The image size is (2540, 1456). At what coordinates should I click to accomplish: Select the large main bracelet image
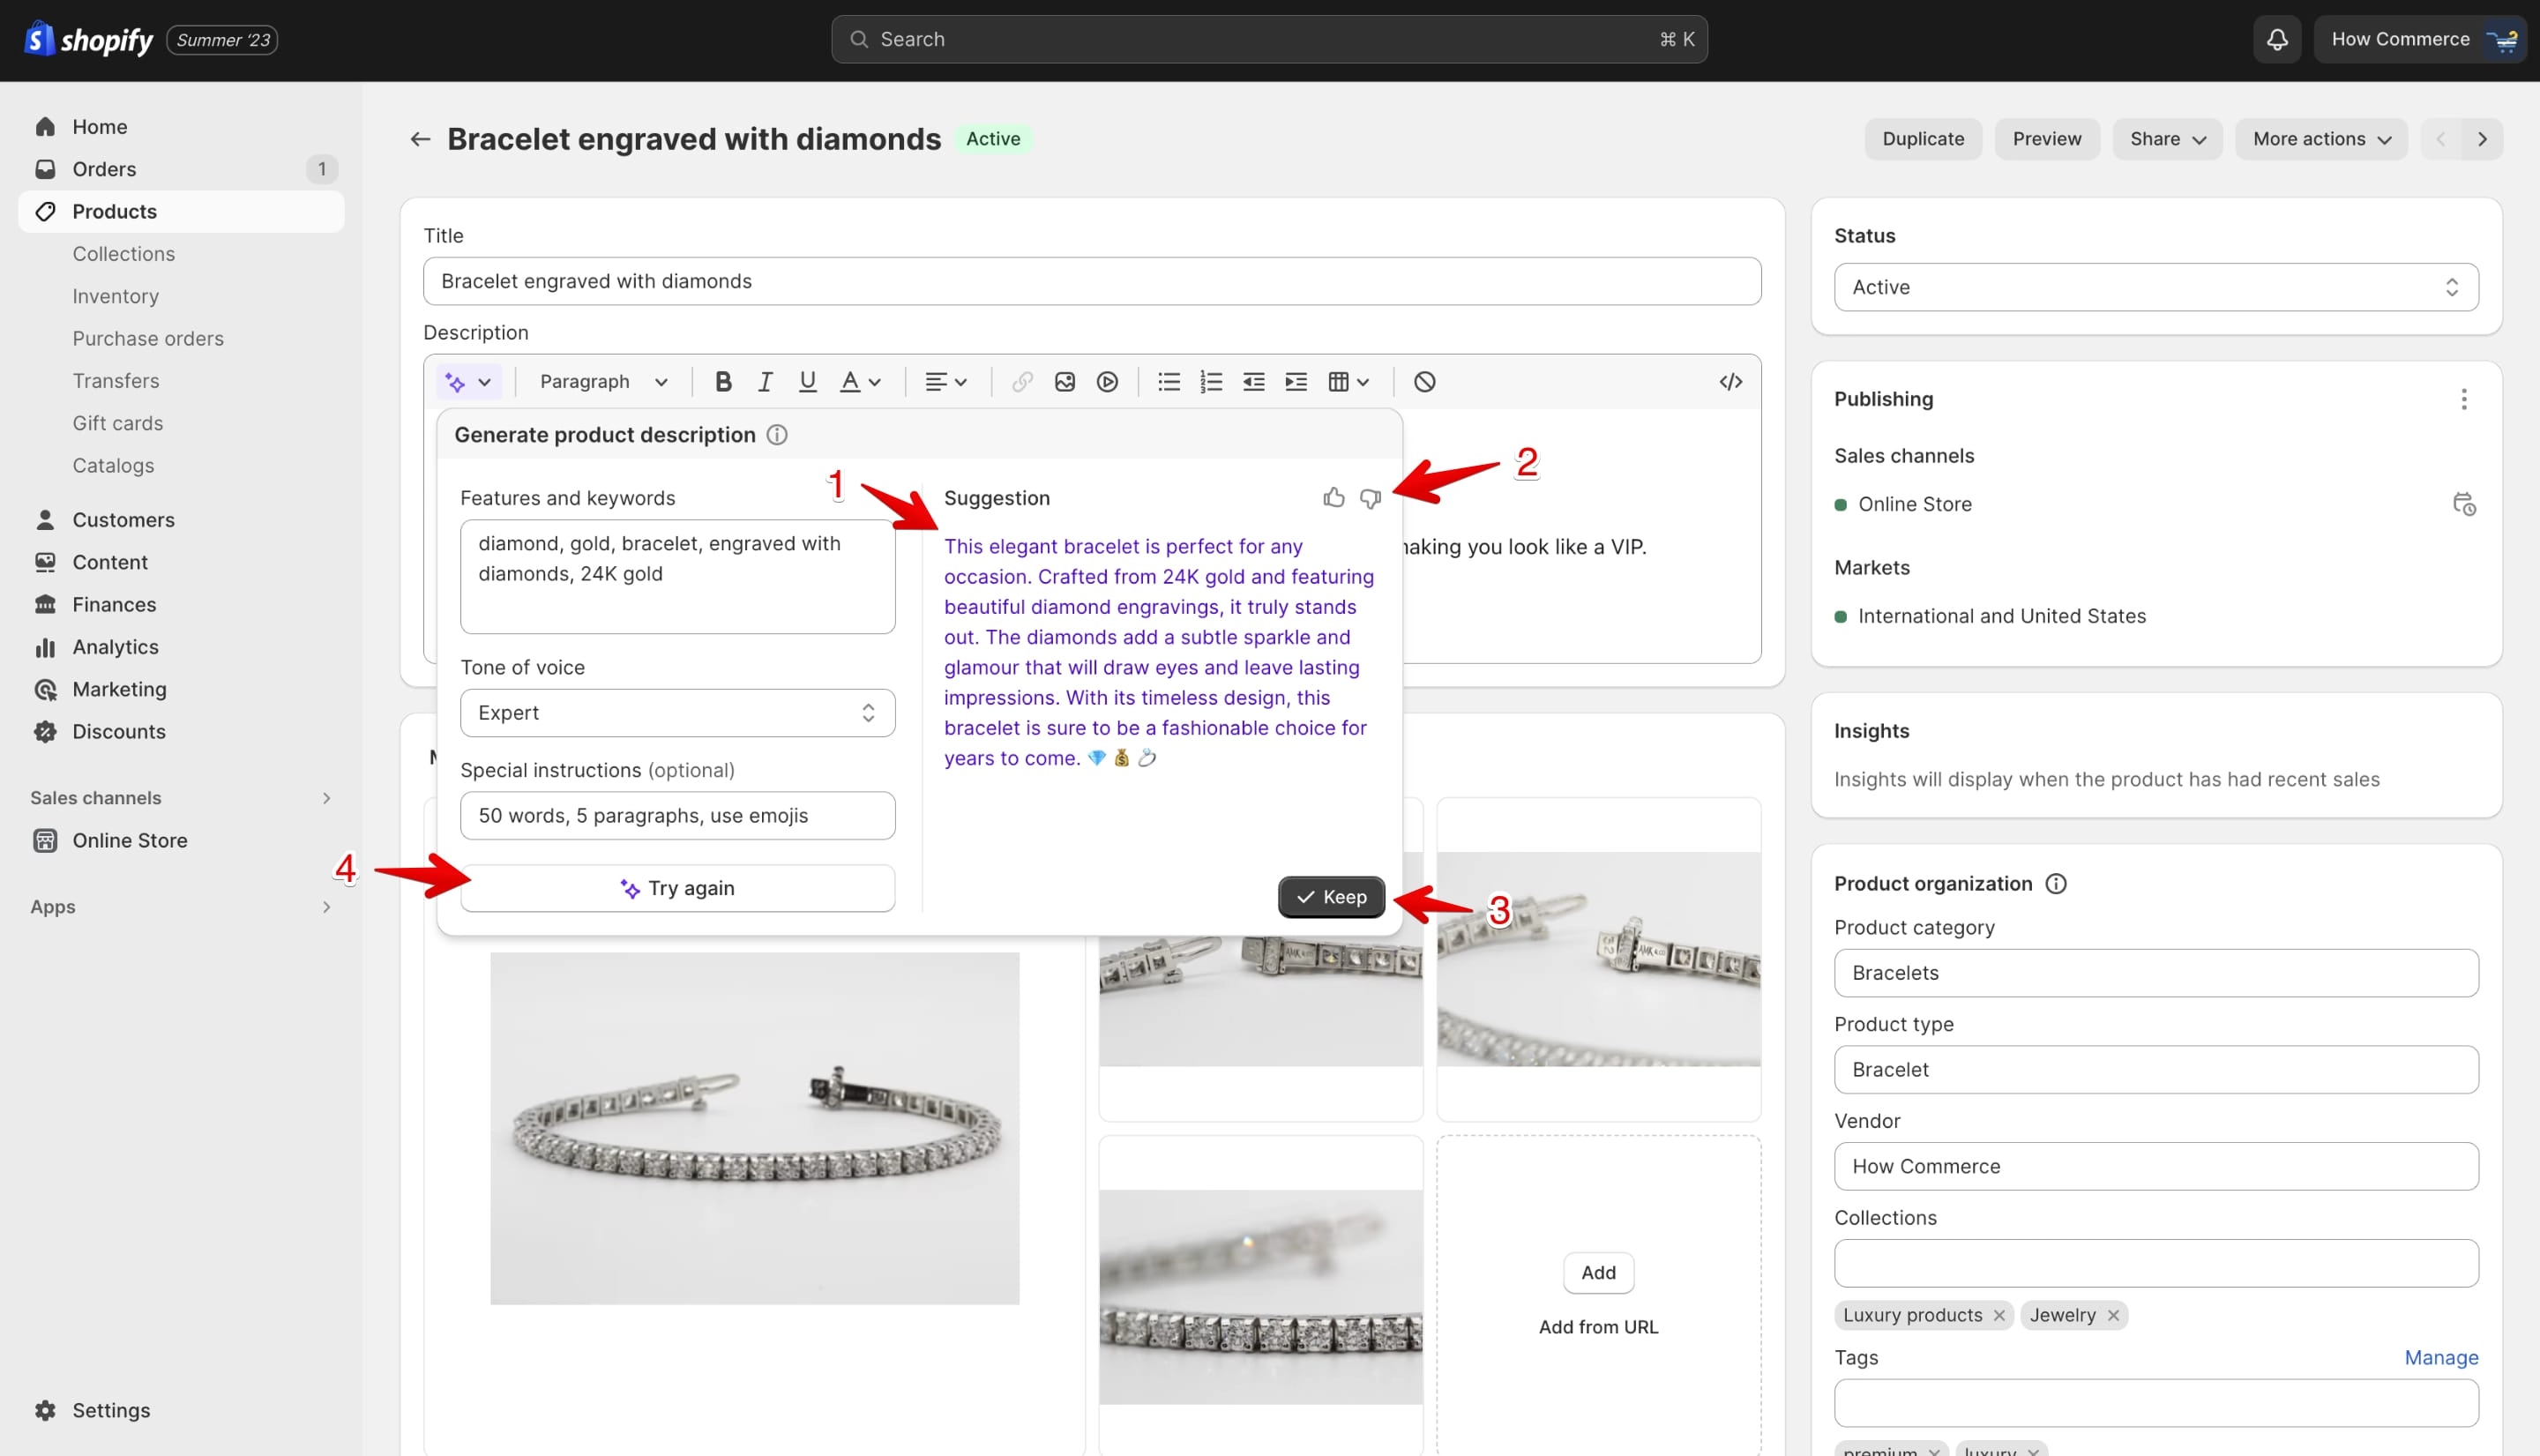[754, 1128]
